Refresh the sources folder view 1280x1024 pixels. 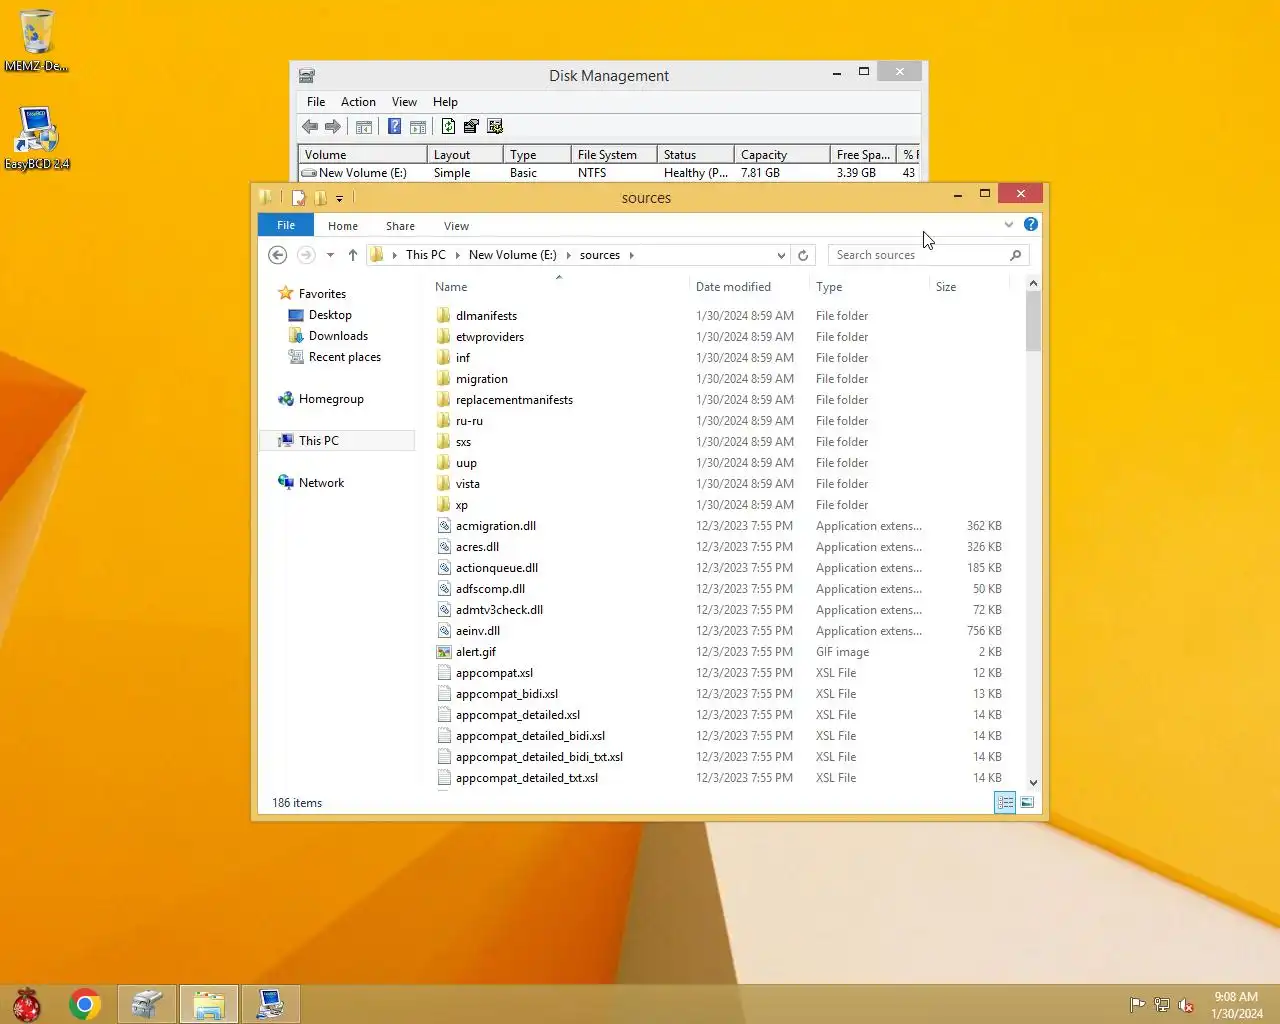pyautogui.click(x=803, y=255)
